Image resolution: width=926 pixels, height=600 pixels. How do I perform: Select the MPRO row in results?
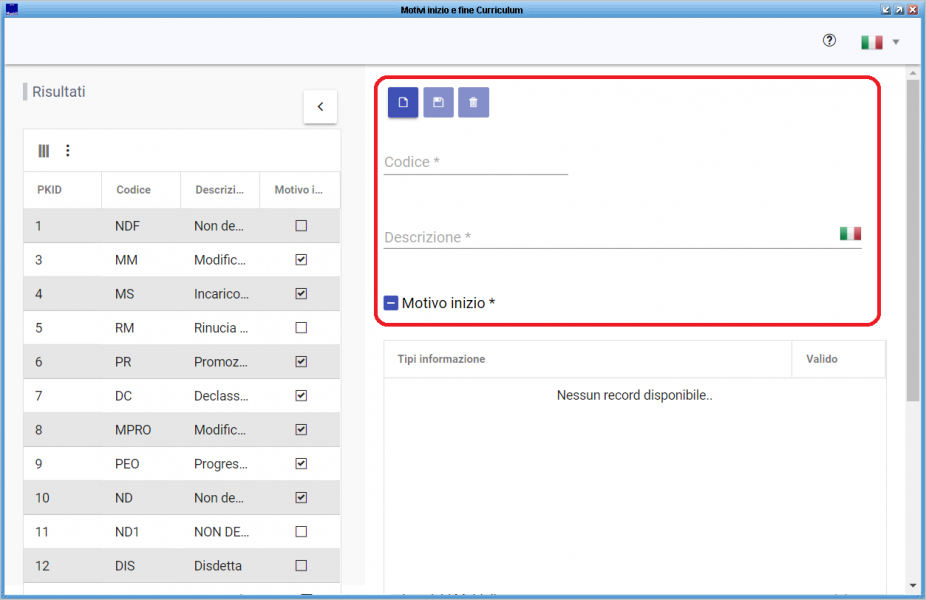tap(182, 430)
